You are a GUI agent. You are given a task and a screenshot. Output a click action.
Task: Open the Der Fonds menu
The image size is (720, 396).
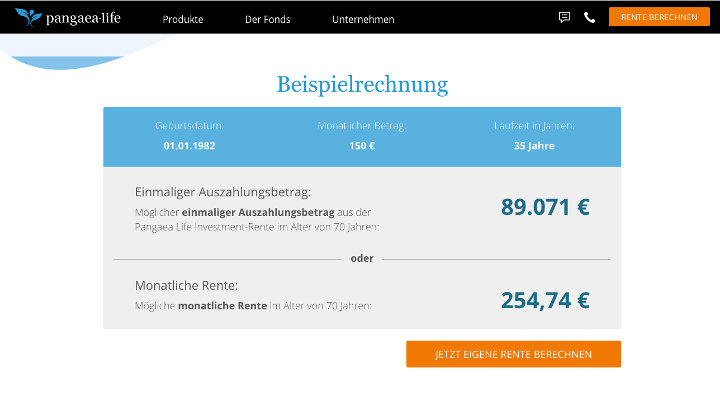(268, 19)
